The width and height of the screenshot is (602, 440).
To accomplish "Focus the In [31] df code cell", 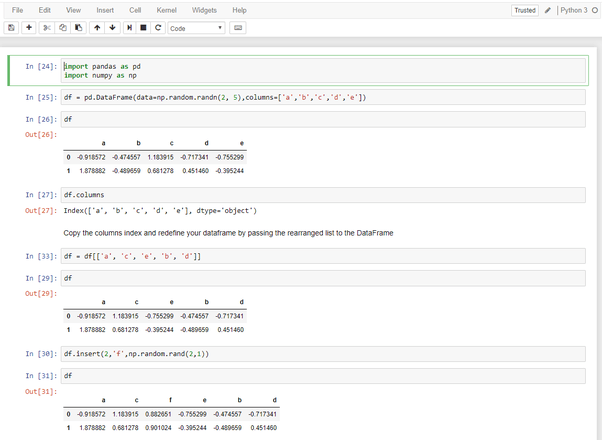I will pos(323,376).
